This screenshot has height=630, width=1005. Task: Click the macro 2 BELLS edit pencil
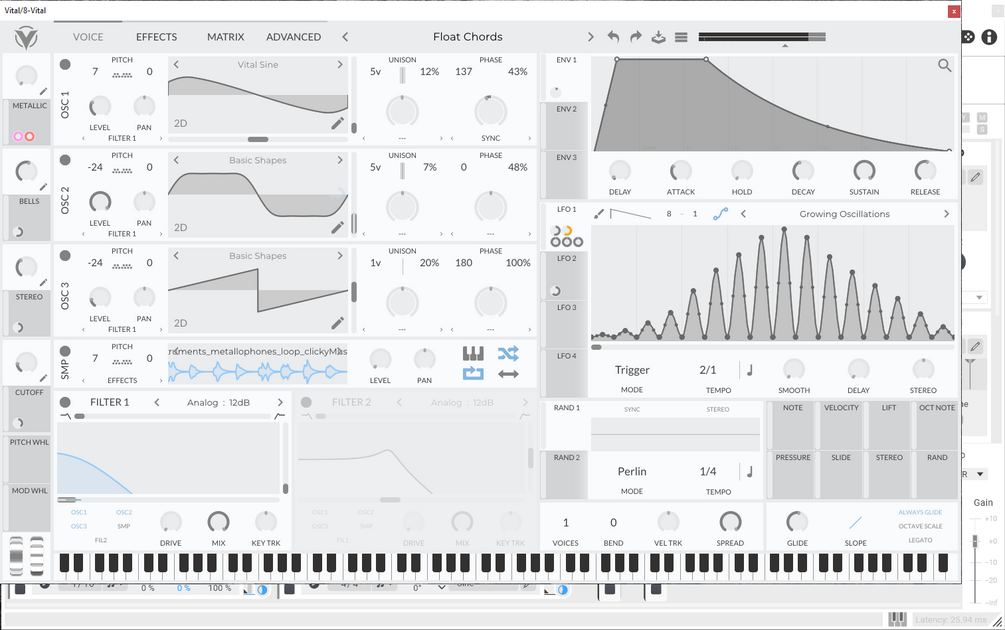coord(43,187)
